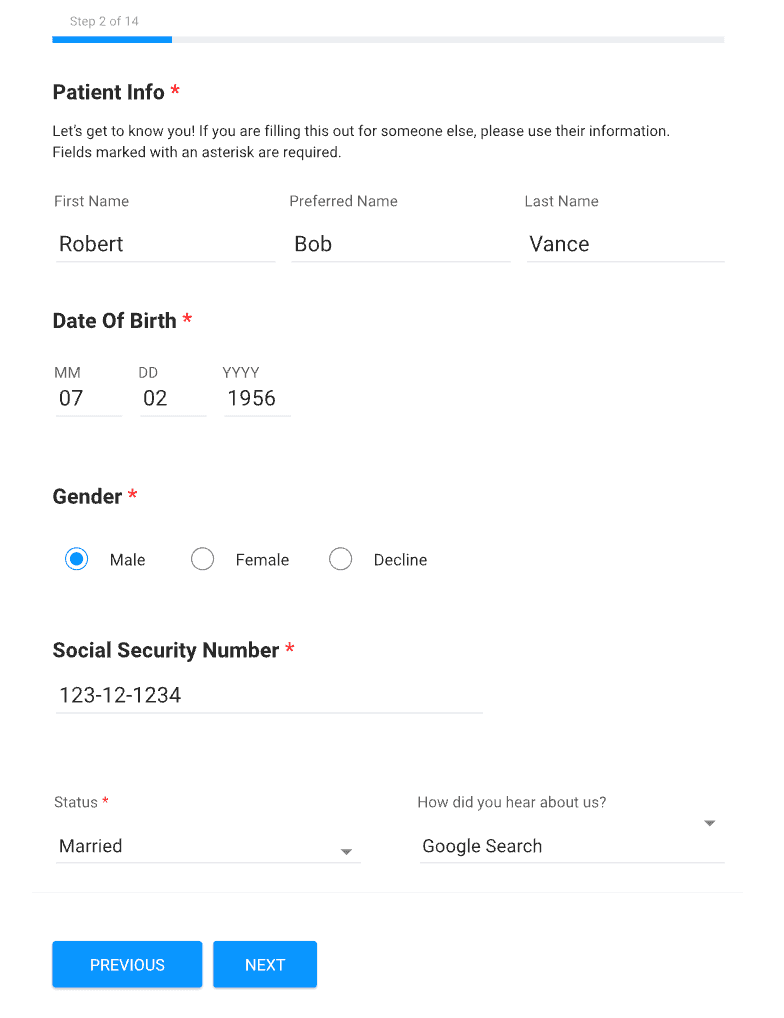Viewport: 784px width, 1018px height.
Task: Click the Step 2 of 14 progress bar
Action: (388, 40)
